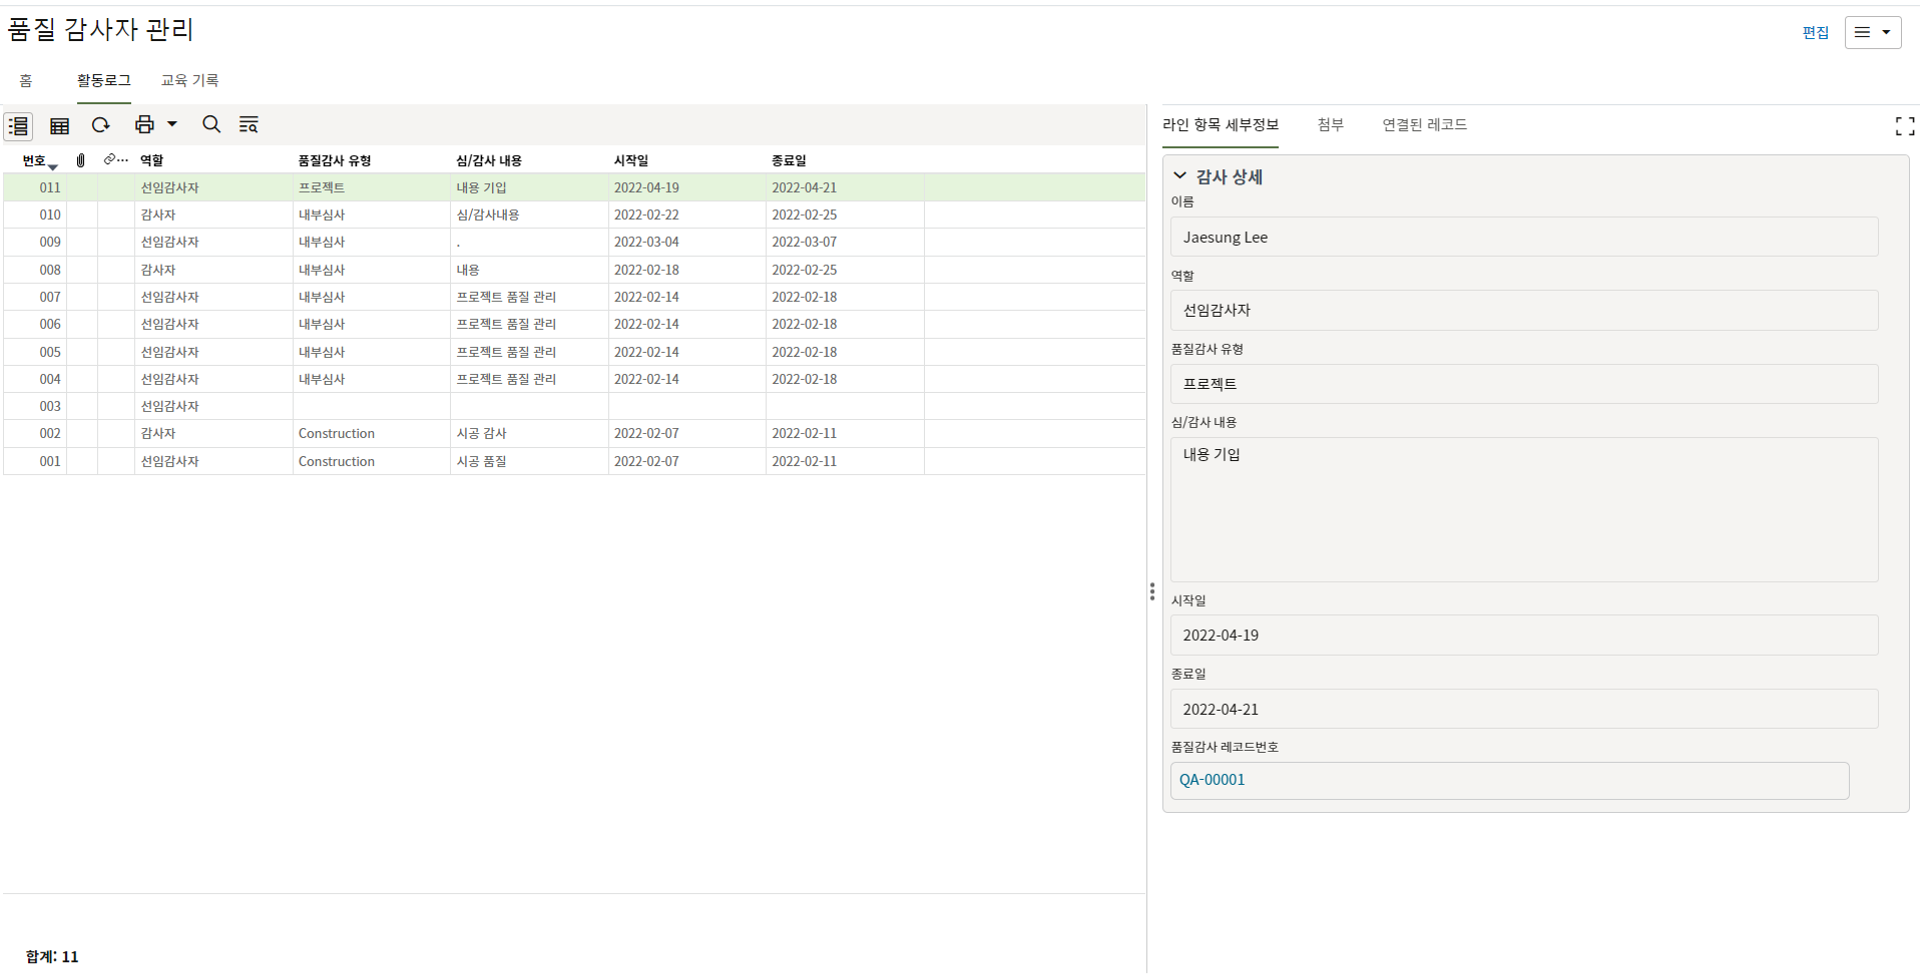The width and height of the screenshot is (1920, 980).
Task: Click the magnifier search icon
Action: [211, 125]
